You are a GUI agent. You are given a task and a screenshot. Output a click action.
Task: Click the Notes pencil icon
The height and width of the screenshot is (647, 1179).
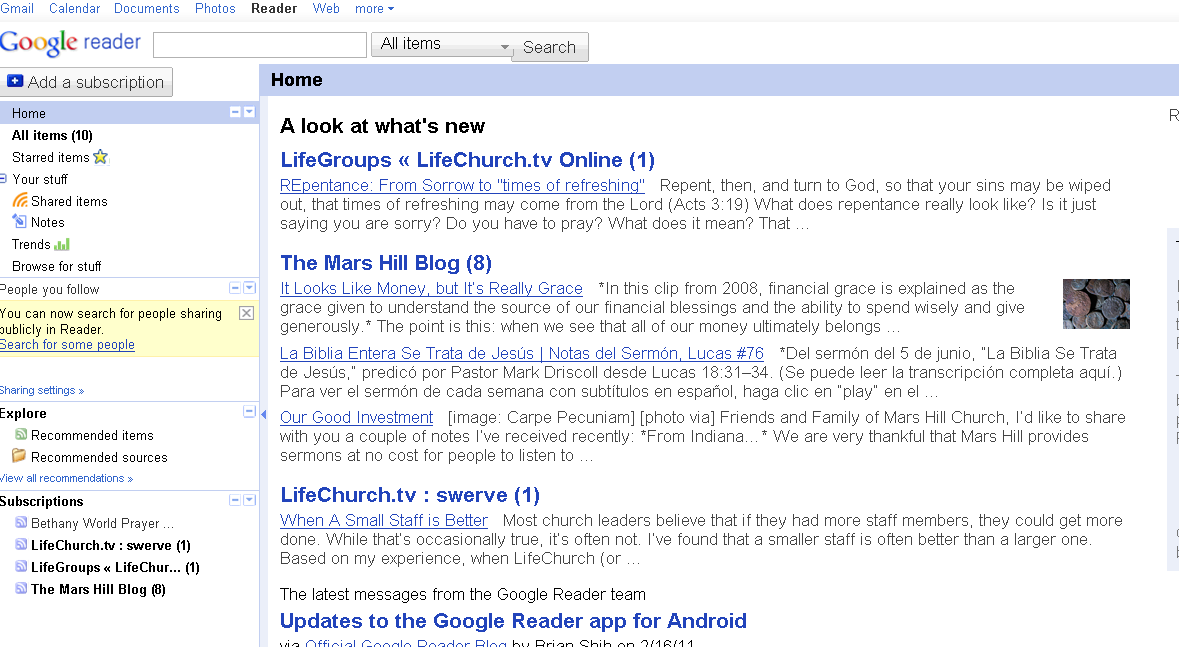20,222
